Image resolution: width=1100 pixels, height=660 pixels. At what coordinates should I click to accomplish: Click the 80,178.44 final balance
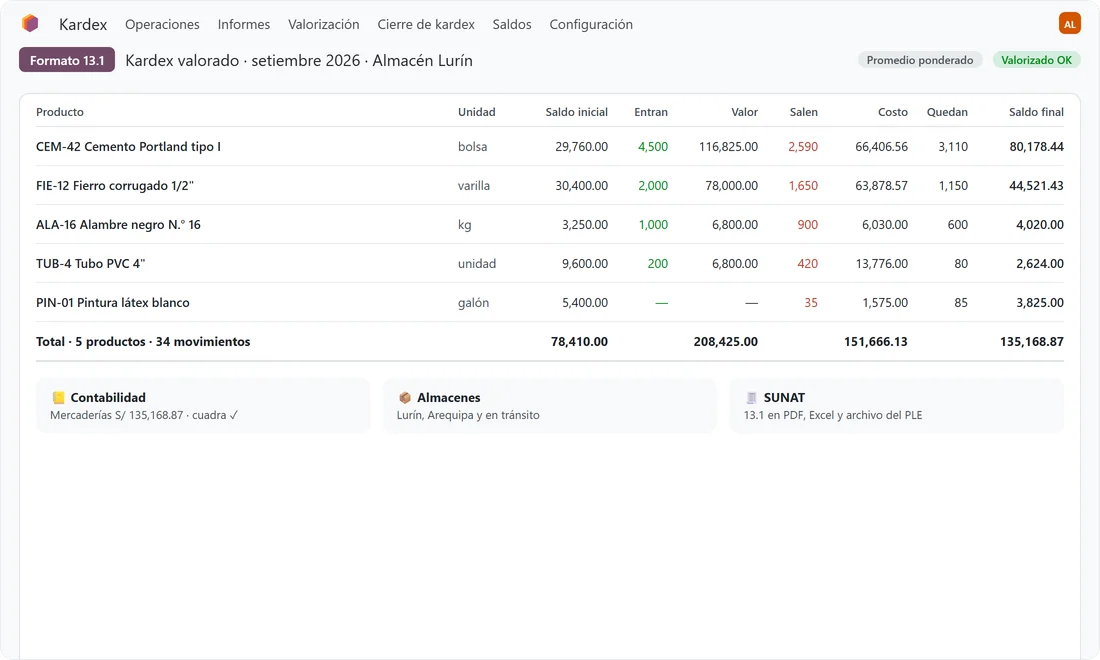1036,147
